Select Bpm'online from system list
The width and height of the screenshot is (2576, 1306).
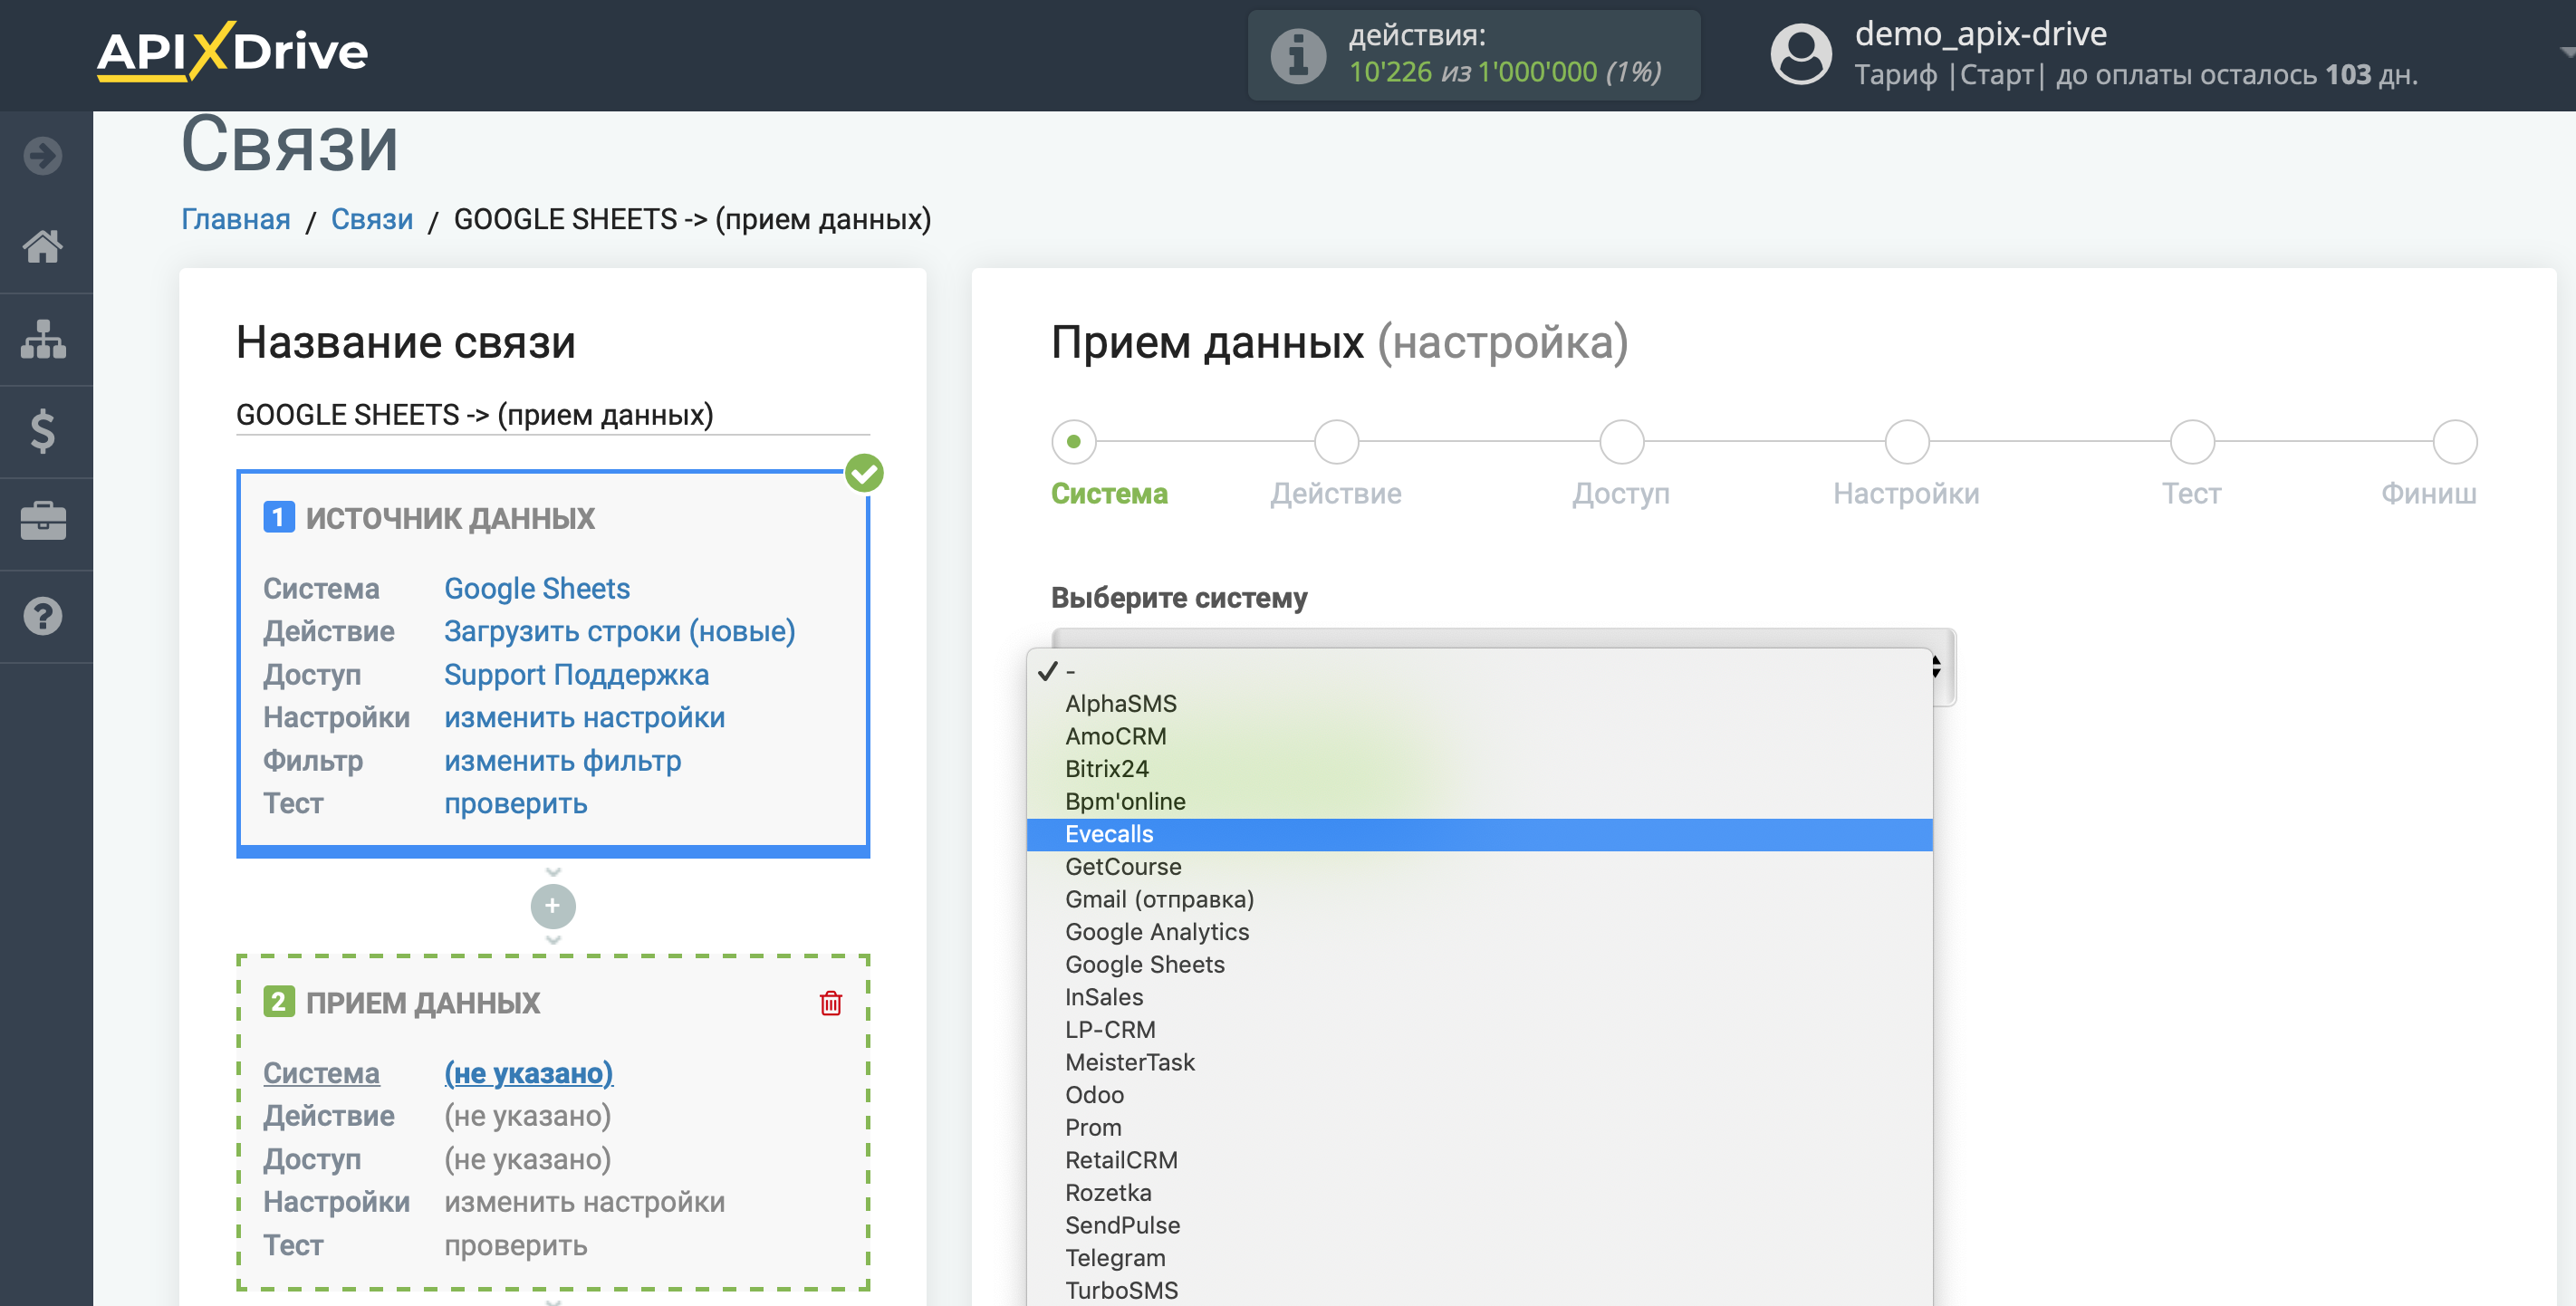point(1479,801)
